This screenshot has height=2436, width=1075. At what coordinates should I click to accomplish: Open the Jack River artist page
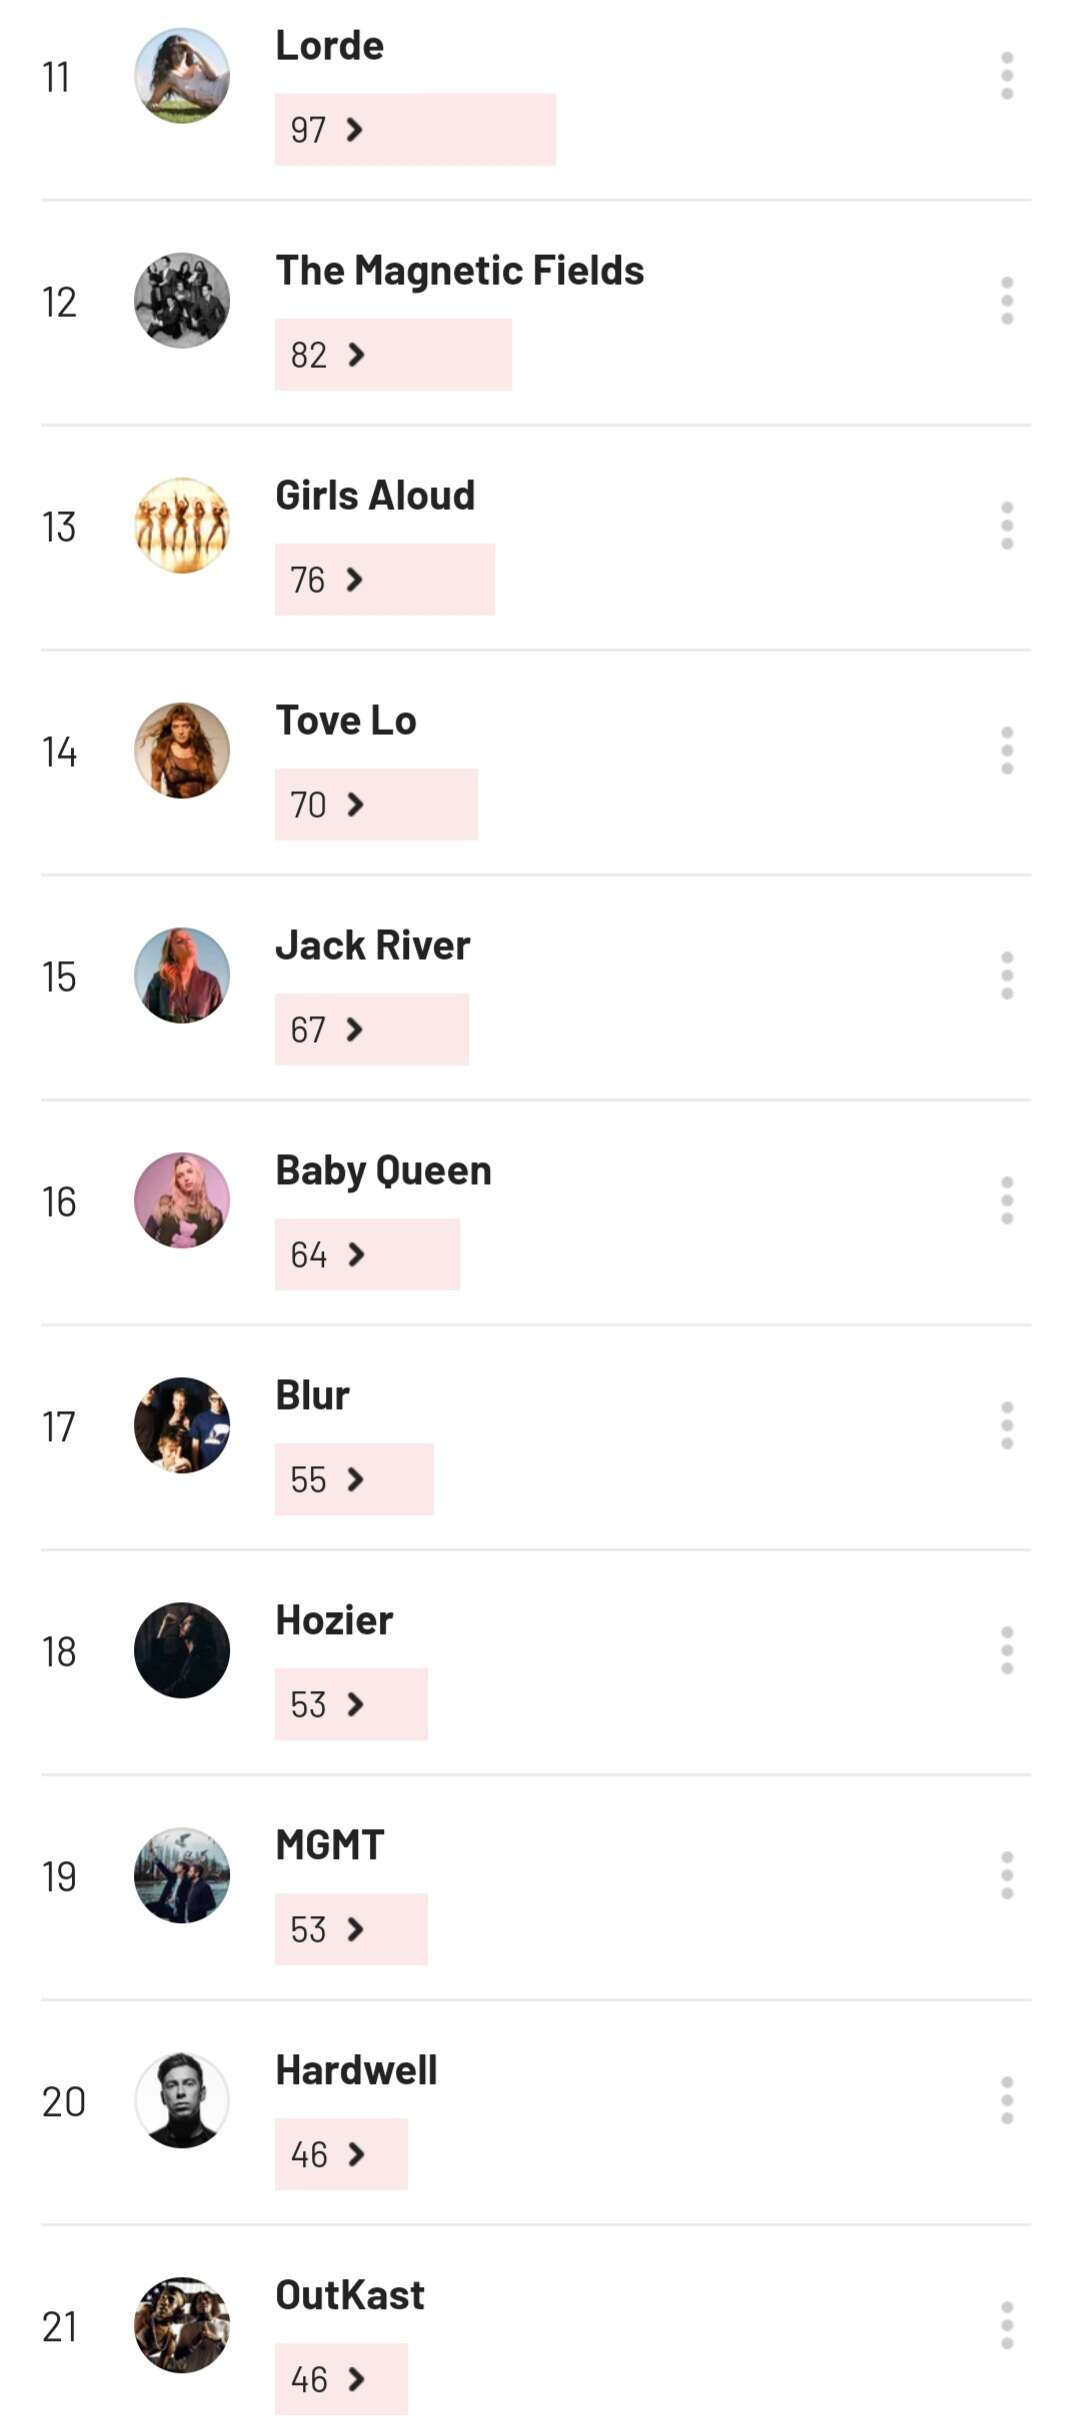point(372,945)
